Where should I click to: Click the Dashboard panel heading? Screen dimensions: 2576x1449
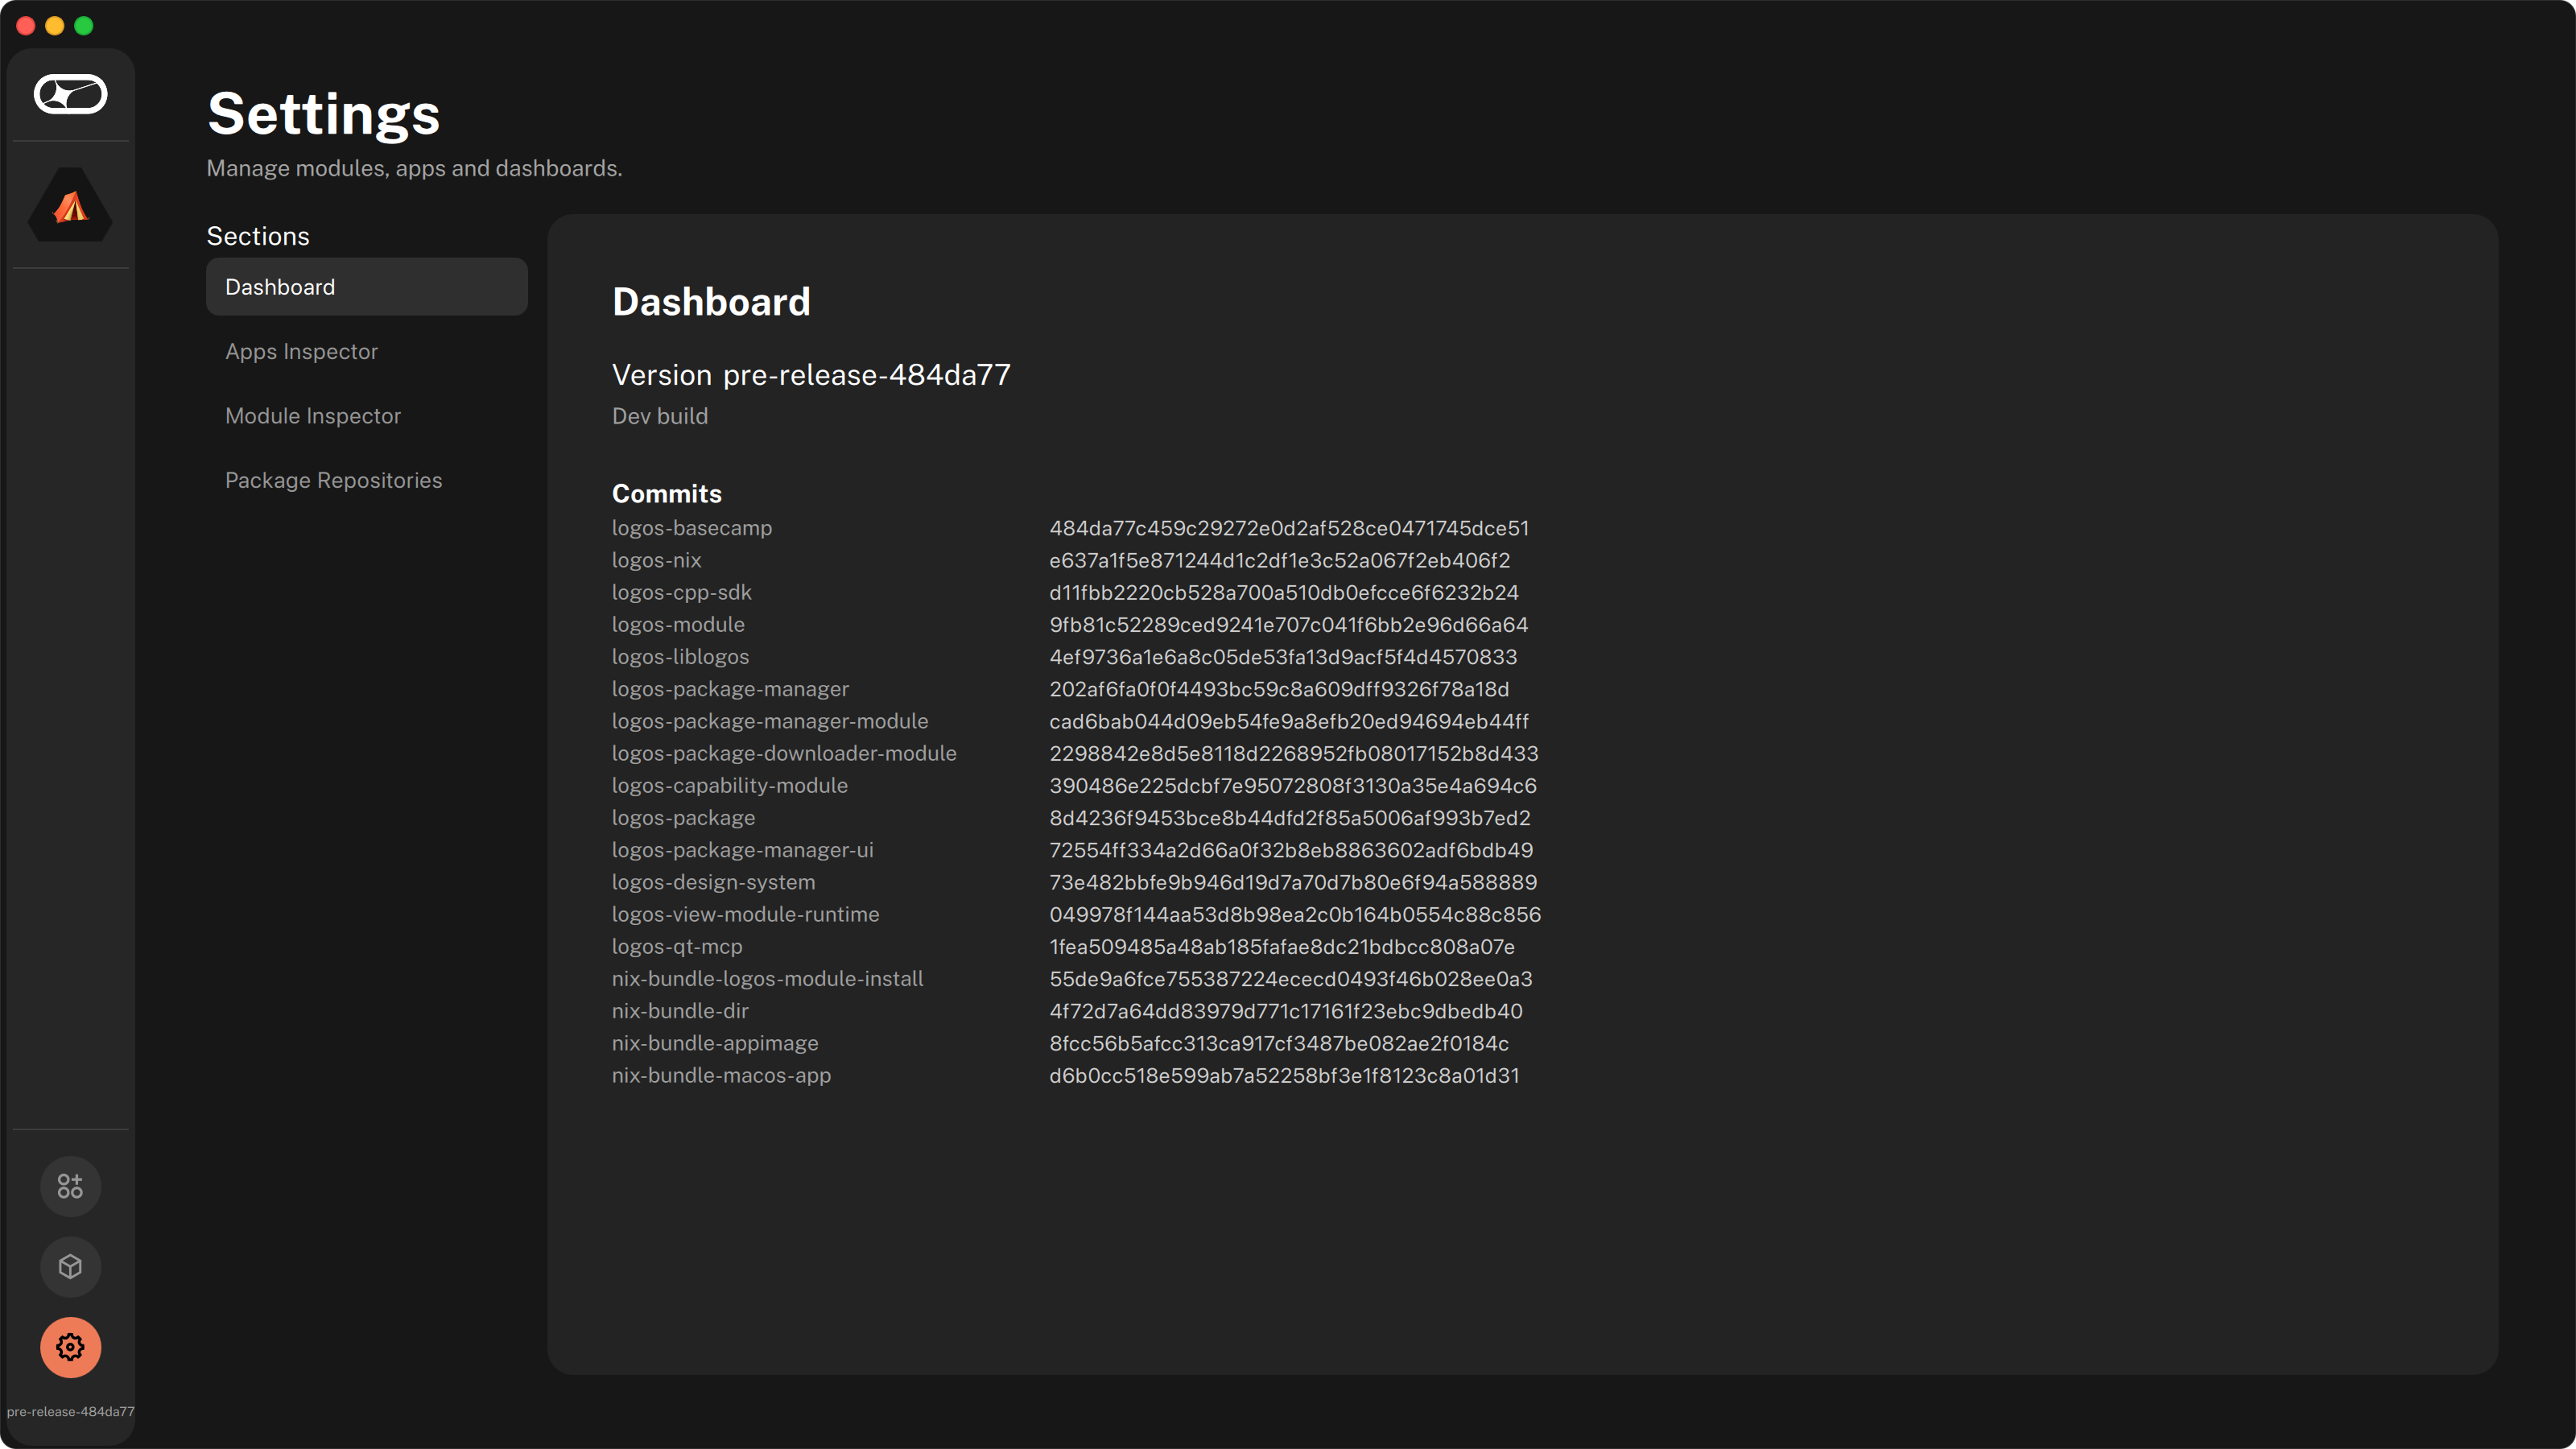pos(711,302)
